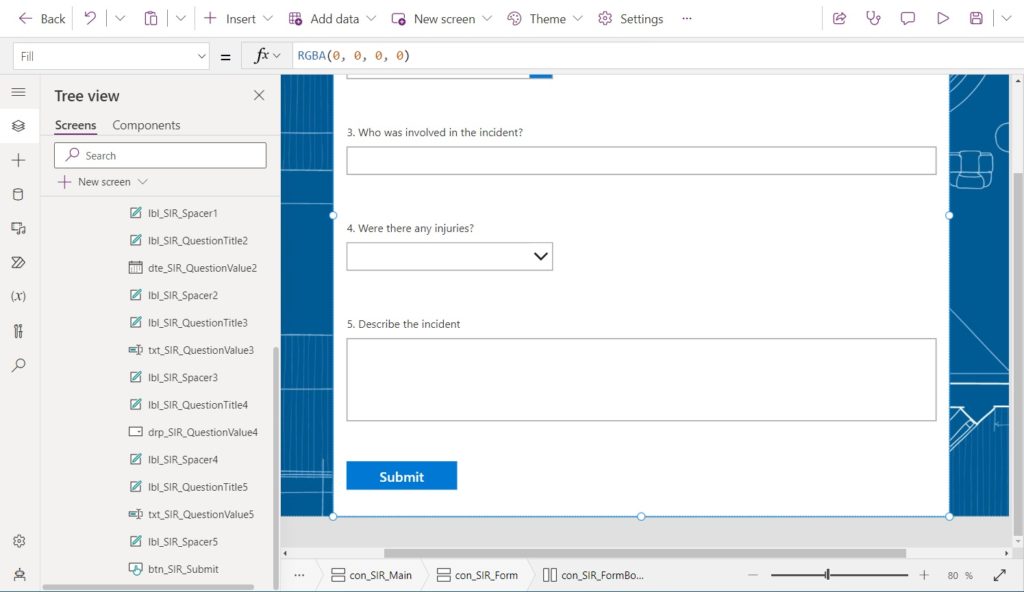Open the Data pane

19,194
